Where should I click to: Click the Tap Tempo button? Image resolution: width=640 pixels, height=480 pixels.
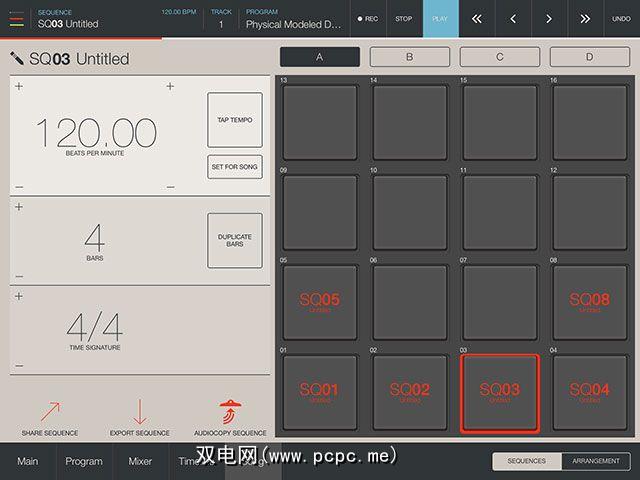[235, 120]
